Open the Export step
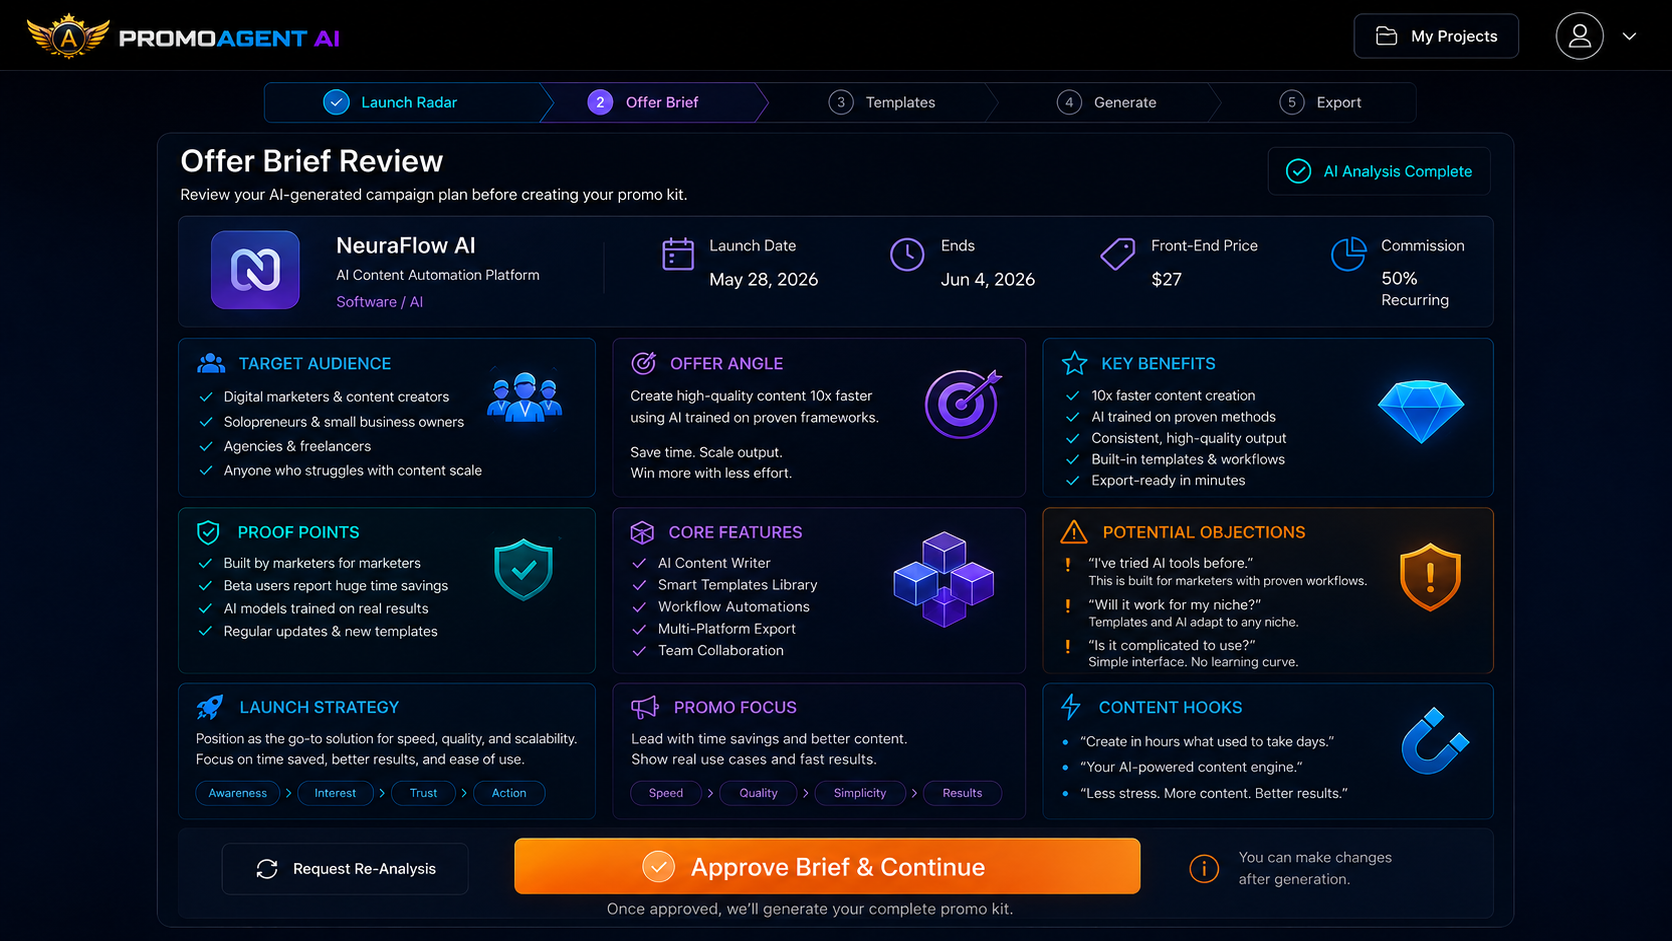Viewport: 1672px width, 941px height. tap(1320, 102)
